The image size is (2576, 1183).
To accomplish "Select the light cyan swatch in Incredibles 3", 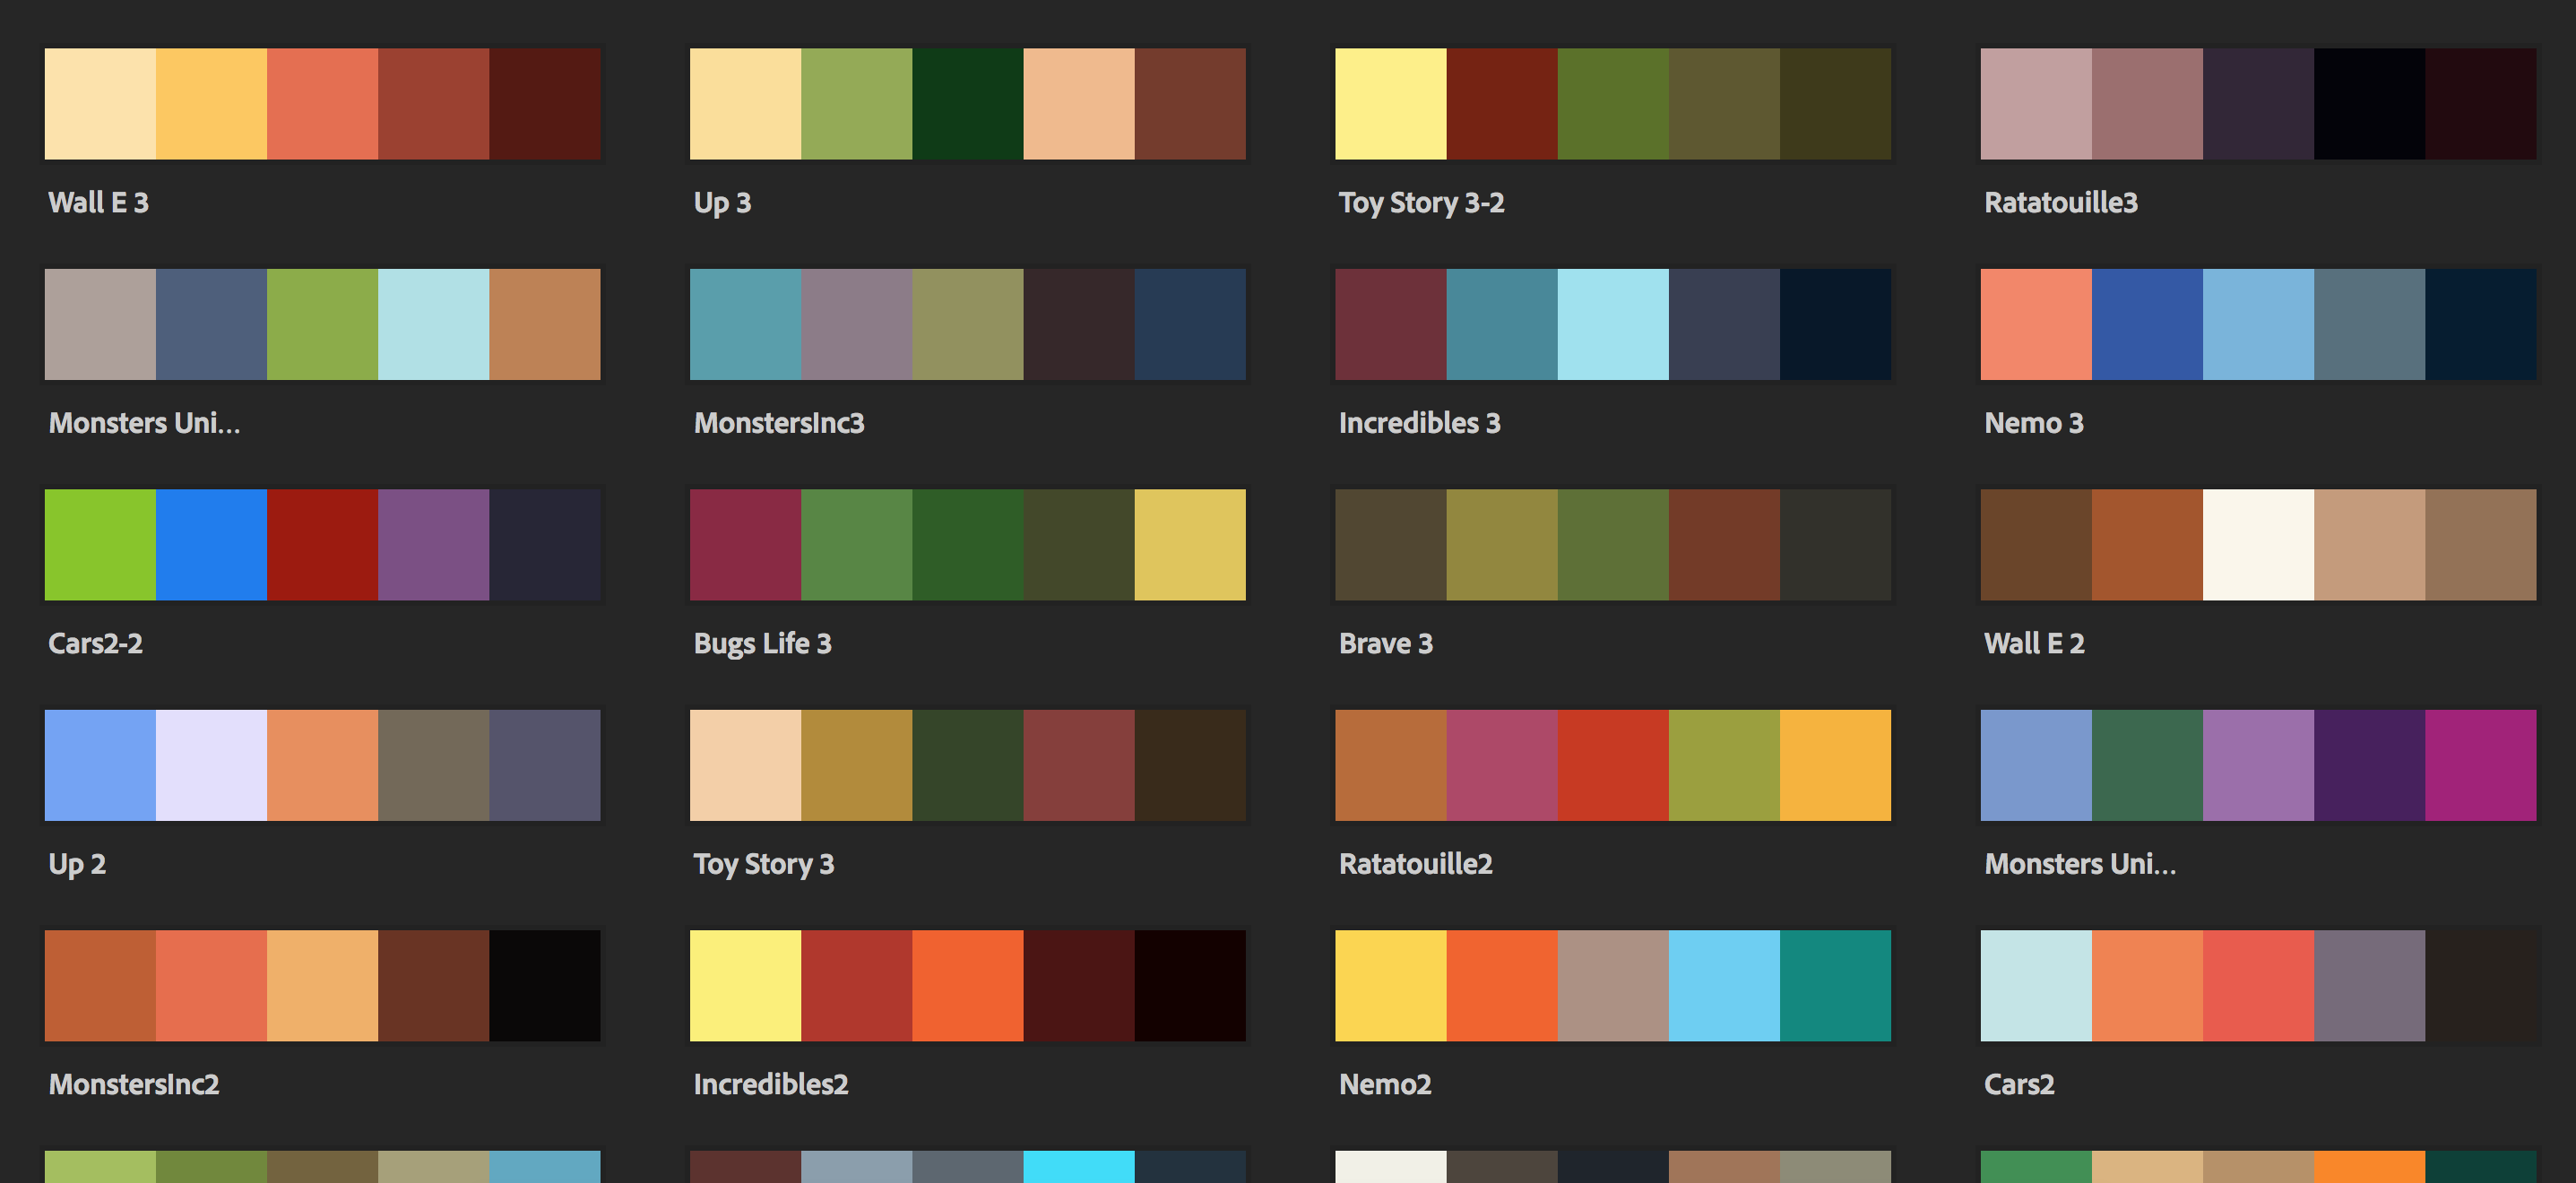I will 1613,324.
